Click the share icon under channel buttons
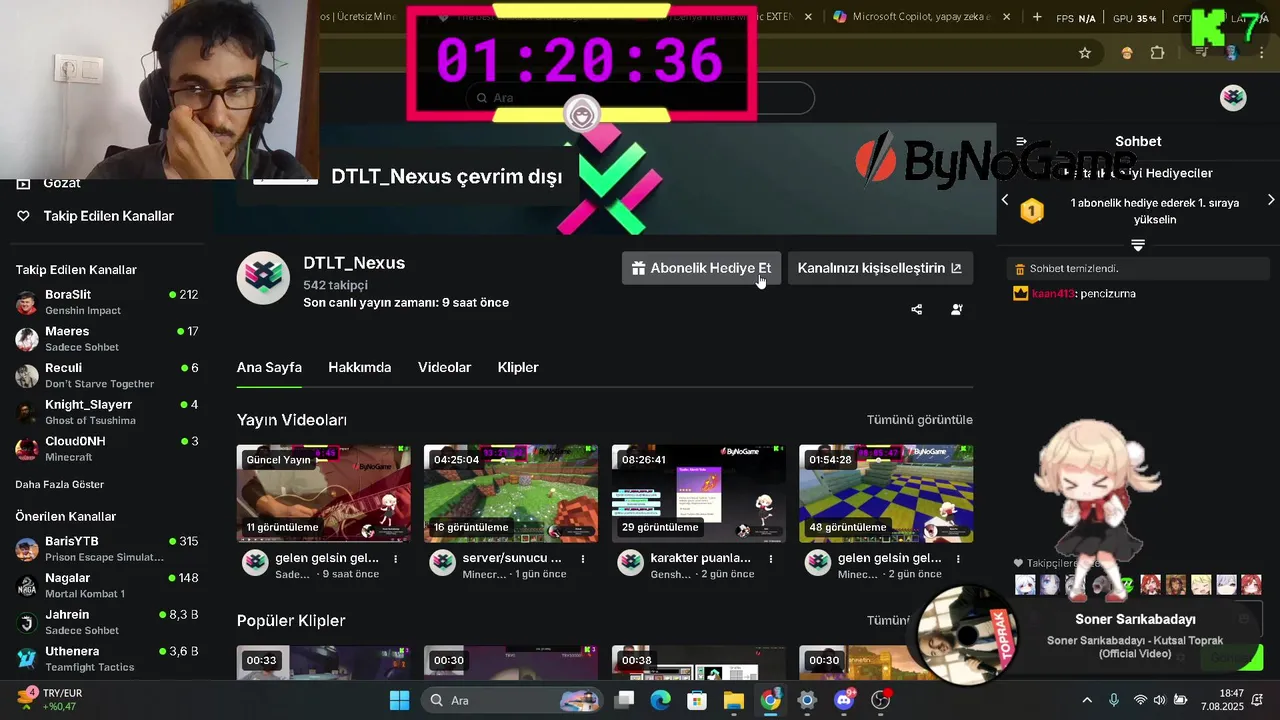 point(917,310)
